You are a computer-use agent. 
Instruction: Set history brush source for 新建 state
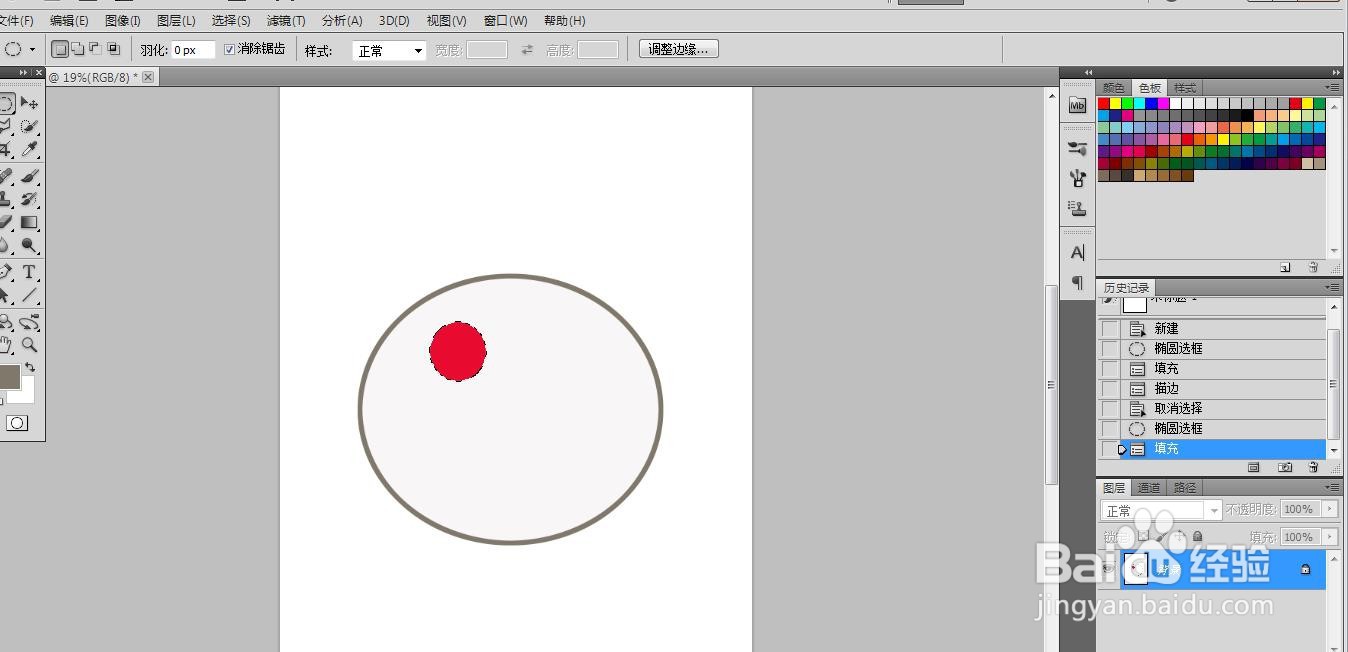tap(1110, 328)
